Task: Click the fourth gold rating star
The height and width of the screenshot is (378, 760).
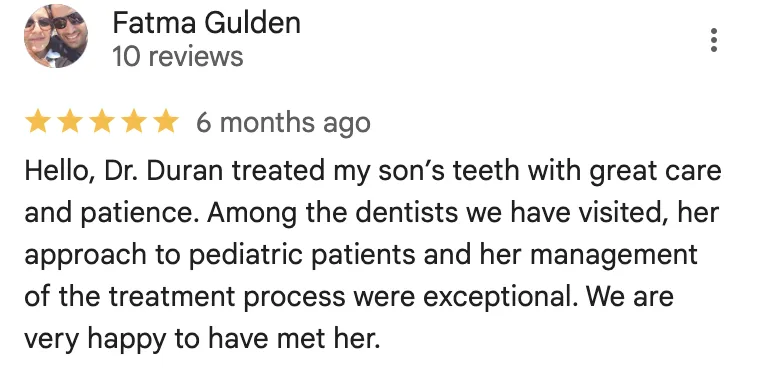Action: (x=134, y=121)
